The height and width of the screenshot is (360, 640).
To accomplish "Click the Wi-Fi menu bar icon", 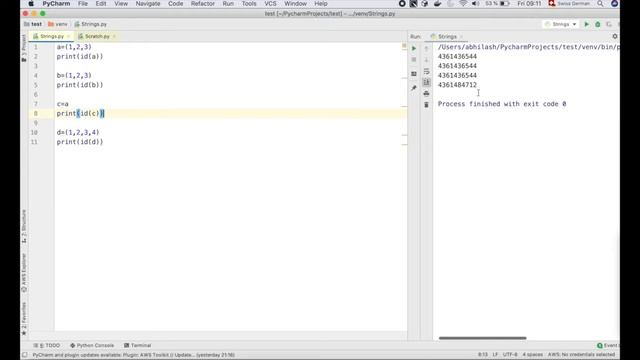I will click(x=463, y=4).
